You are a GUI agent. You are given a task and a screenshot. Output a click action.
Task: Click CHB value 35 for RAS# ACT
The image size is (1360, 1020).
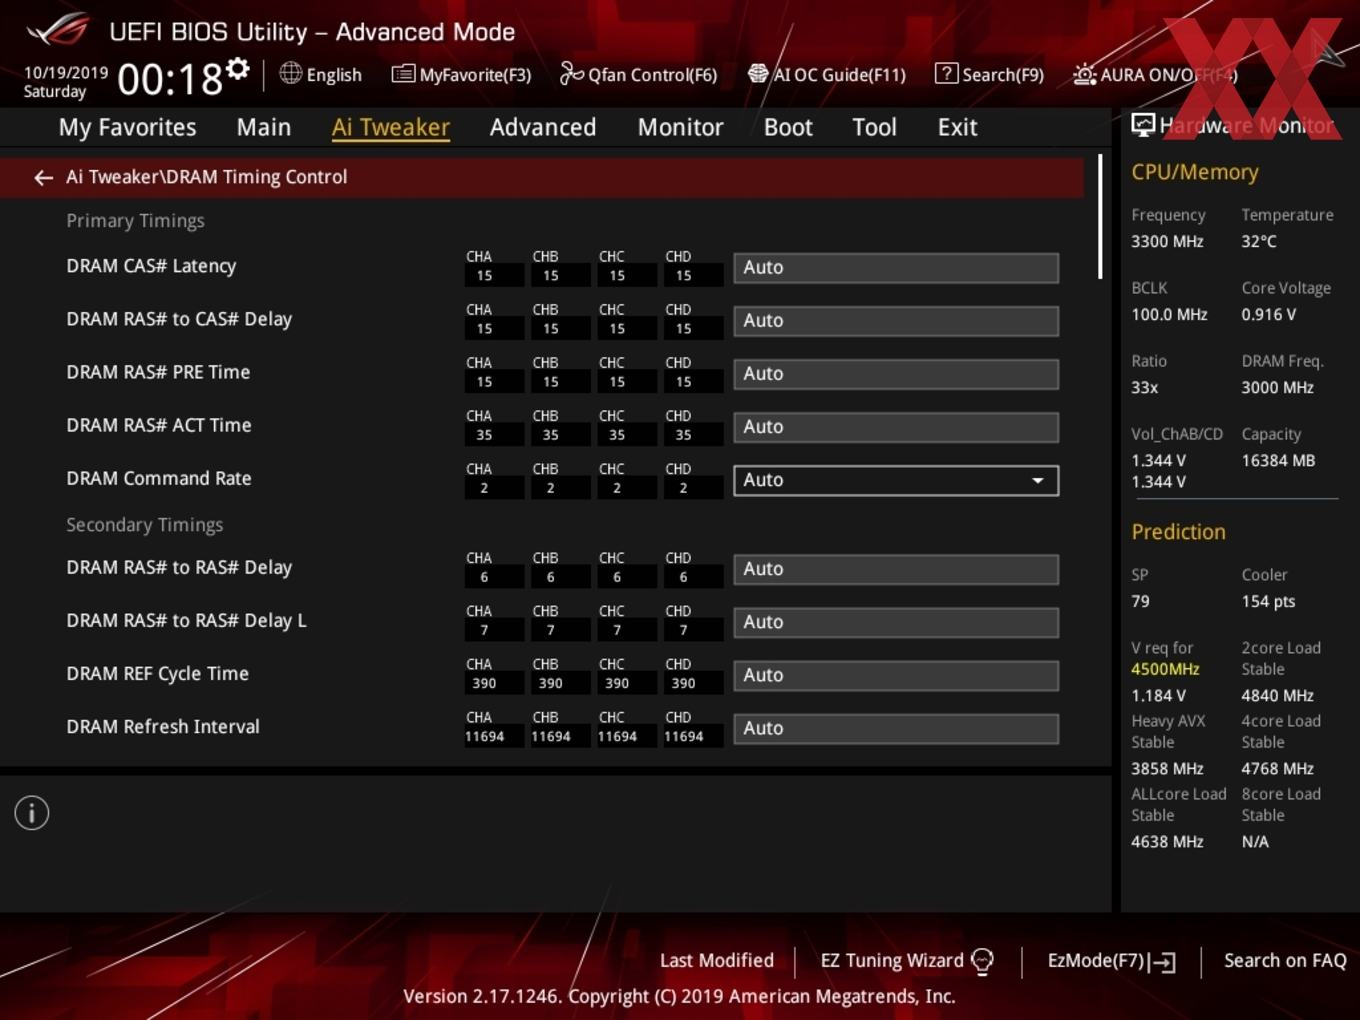pyautogui.click(x=550, y=435)
